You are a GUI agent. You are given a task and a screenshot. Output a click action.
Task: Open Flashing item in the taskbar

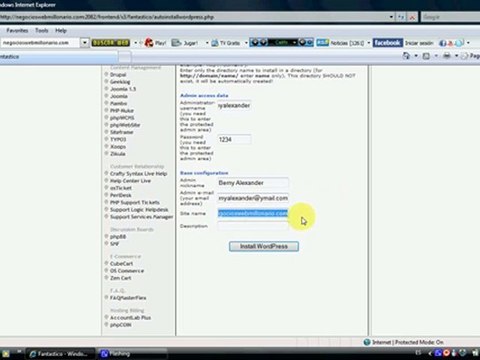[x=132, y=353]
